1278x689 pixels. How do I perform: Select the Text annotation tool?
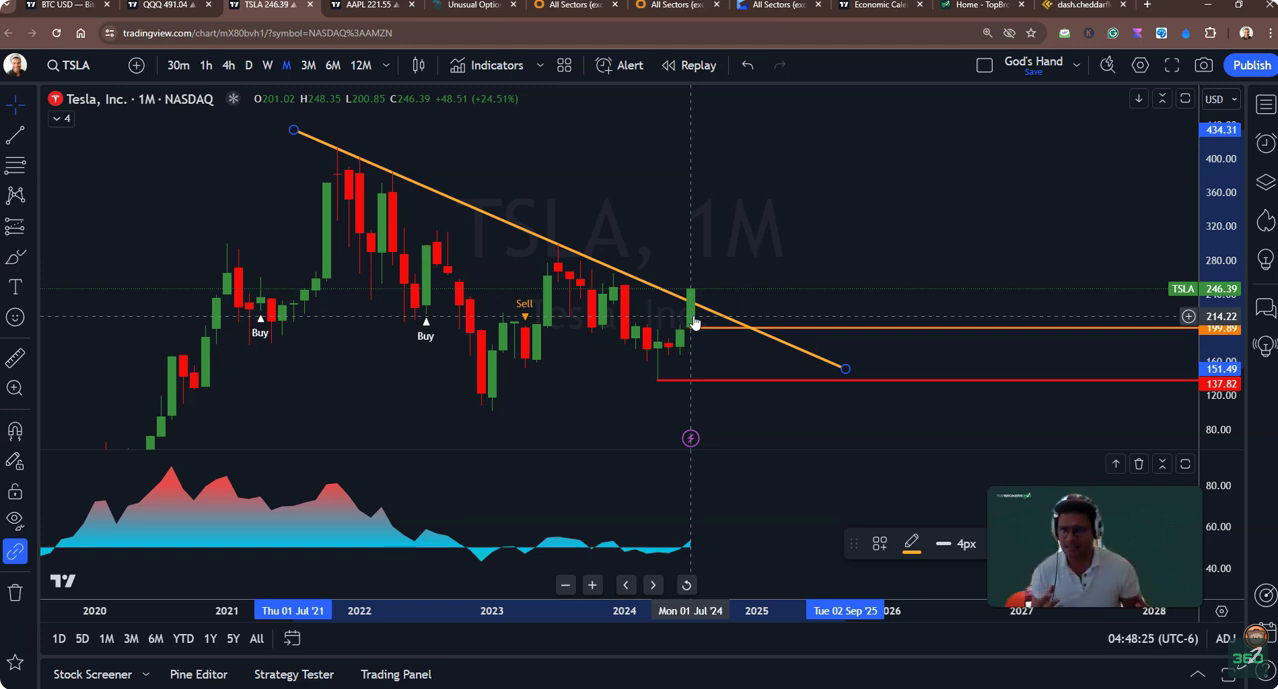tap(15, 287)
